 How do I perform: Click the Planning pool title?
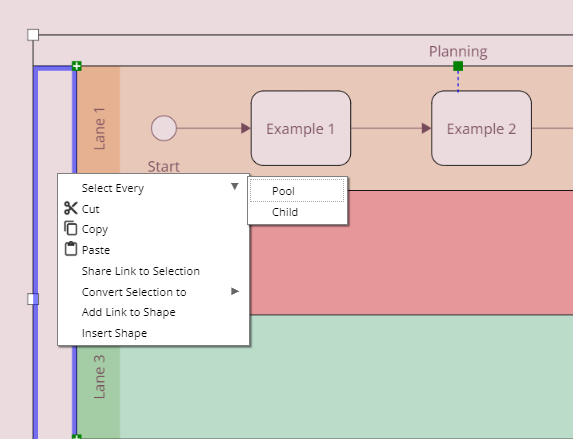(x=458, y=52)
